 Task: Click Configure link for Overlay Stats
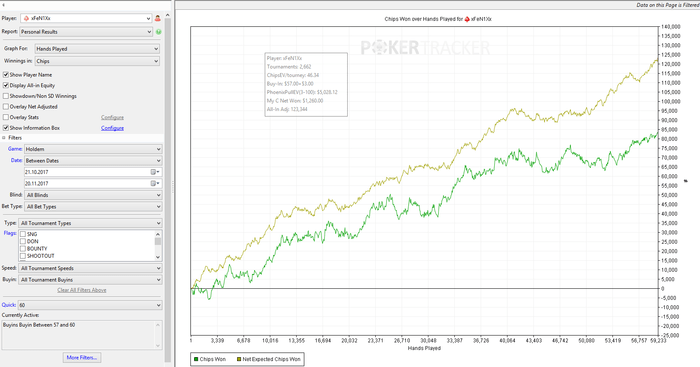pos(112,117)
